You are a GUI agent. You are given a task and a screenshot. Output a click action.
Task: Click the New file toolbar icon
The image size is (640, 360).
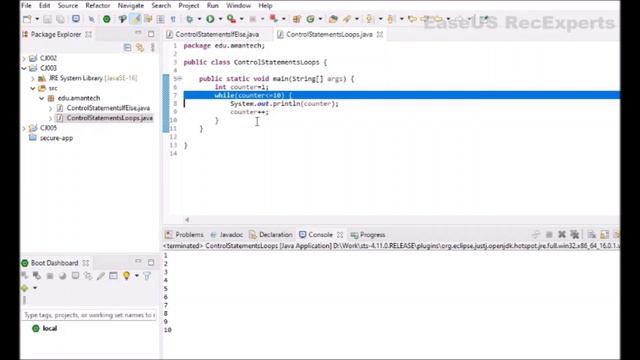coord(27,19)
